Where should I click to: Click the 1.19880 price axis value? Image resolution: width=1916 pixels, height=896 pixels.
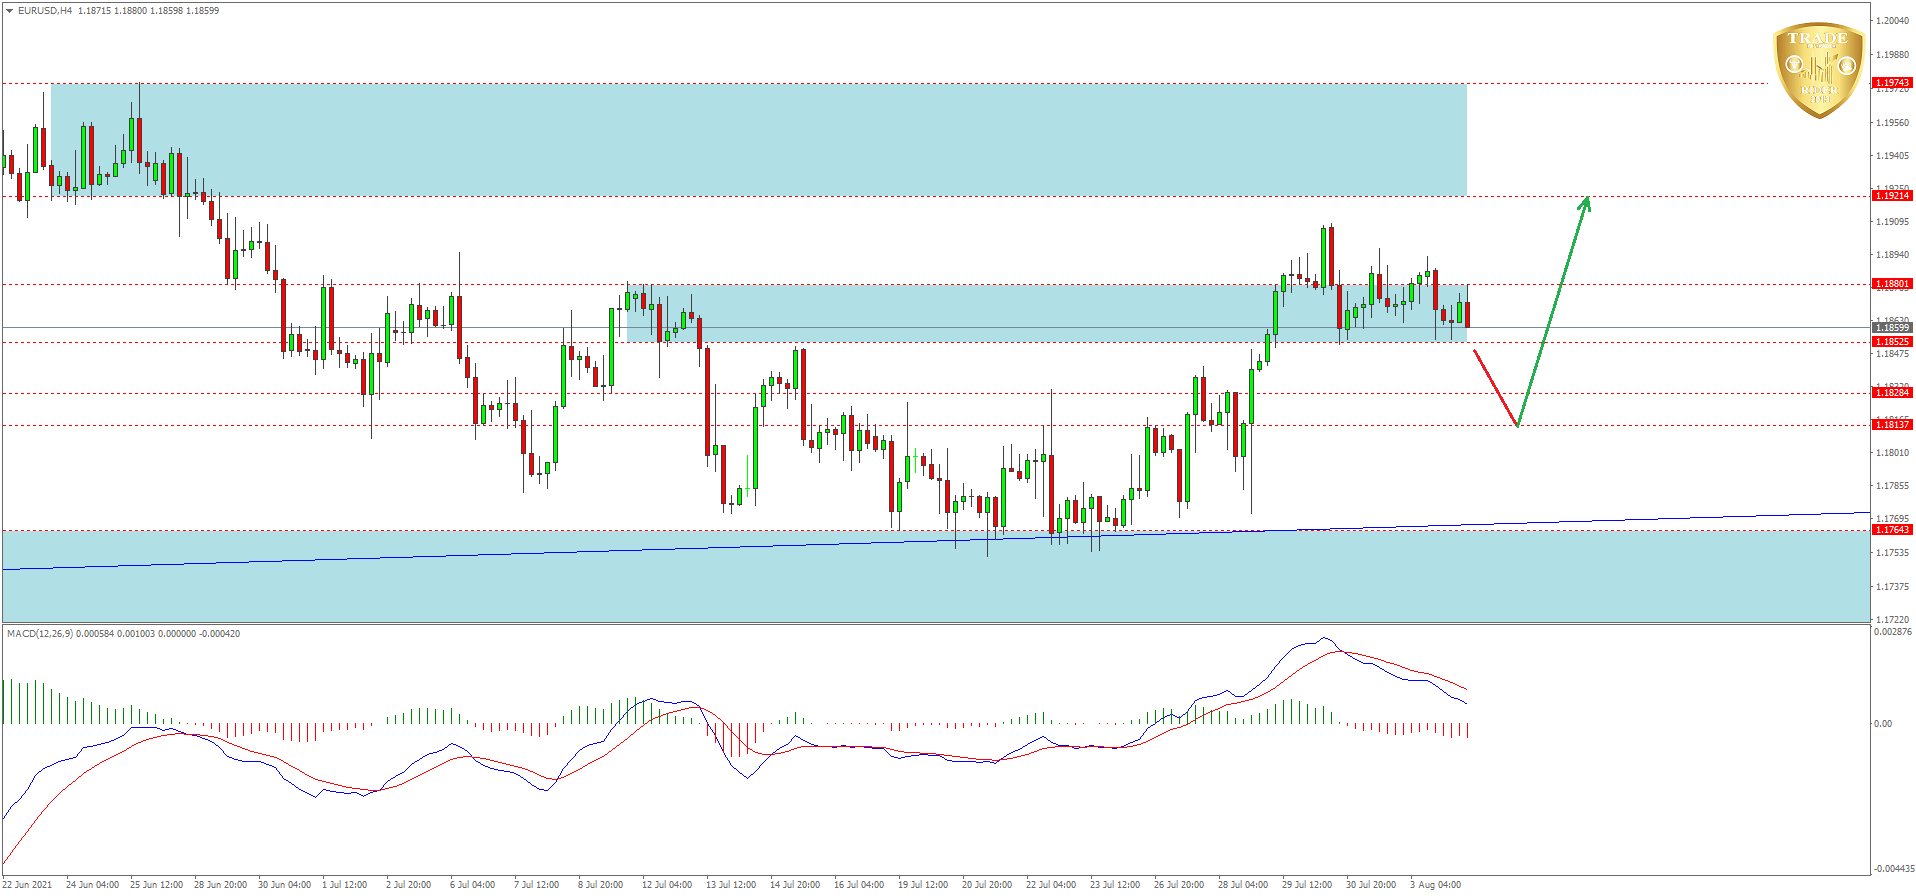[1893, 55]
